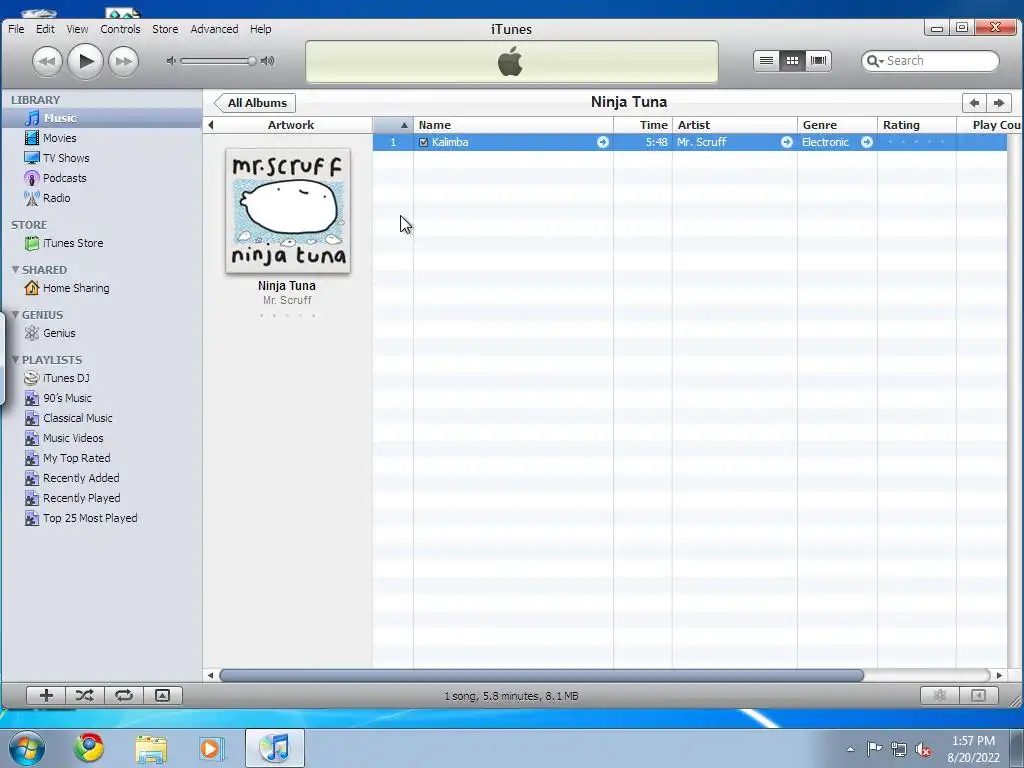Go to the previous album arrow
The image size is (1024, 768).
pyautogui.click(x=974, y=103)
